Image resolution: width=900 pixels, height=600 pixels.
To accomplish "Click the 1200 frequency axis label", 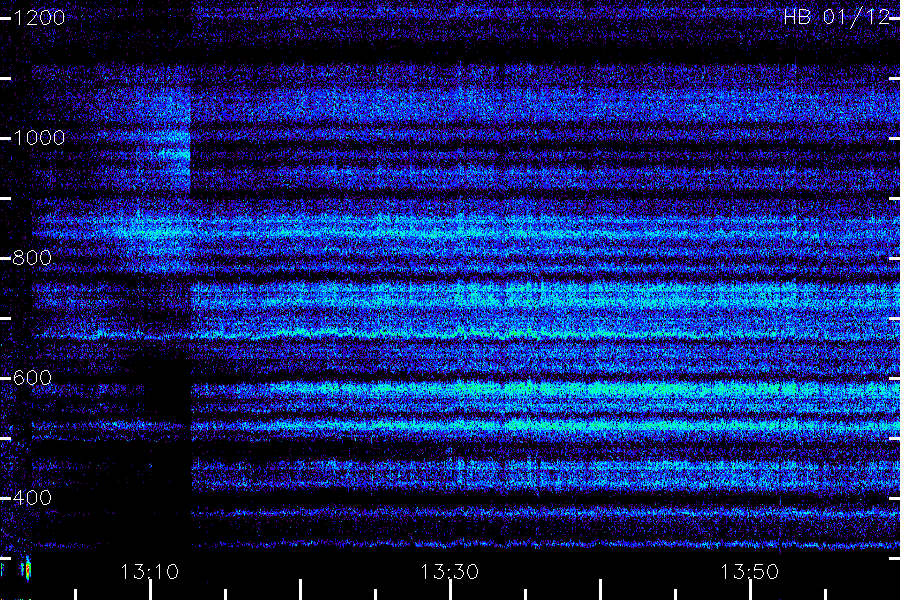I will pos(39,18).
